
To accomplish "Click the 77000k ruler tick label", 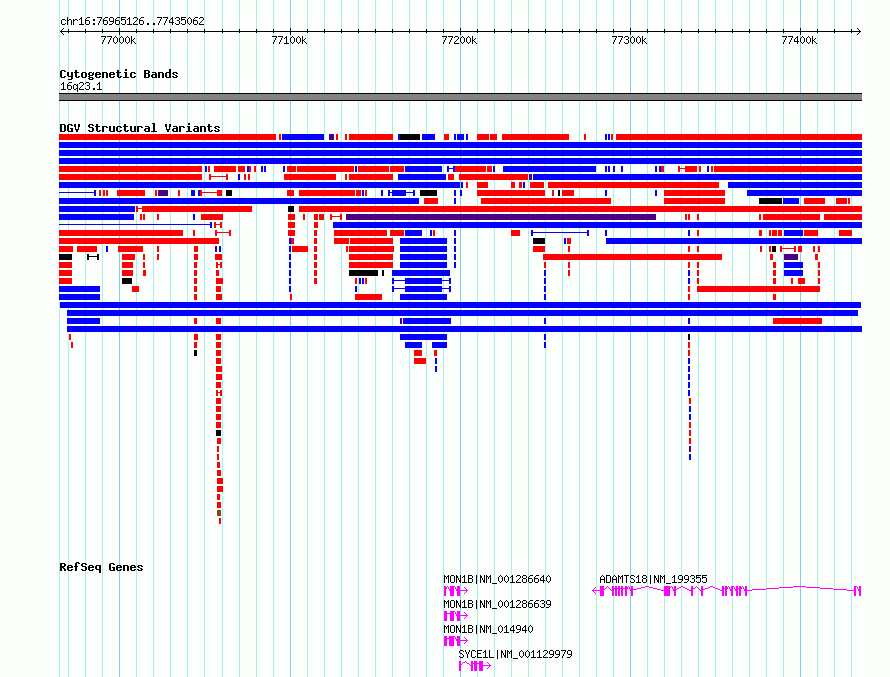I will coord(118,40).
